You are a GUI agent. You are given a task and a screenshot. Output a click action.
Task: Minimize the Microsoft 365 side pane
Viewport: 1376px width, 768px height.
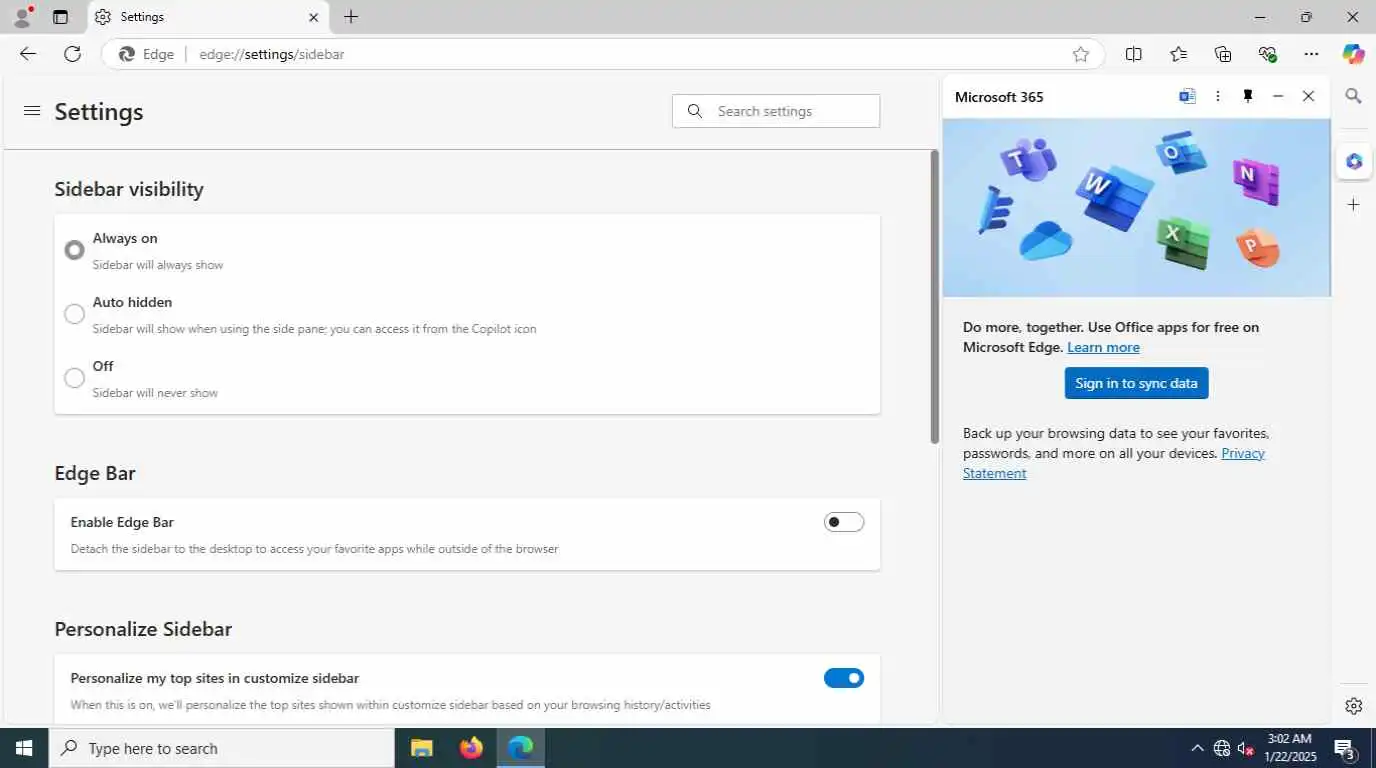coord(1278,96)
